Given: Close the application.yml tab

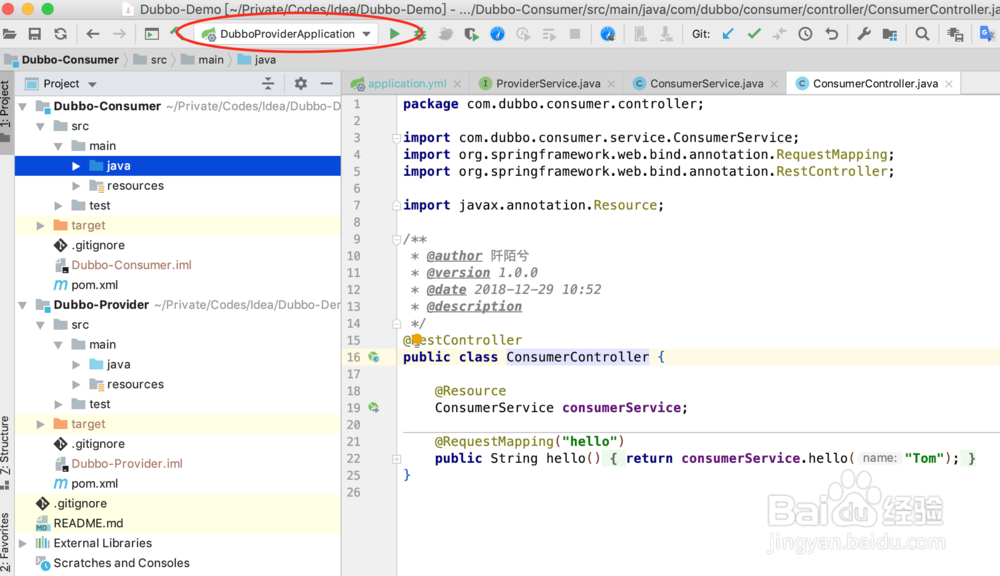Looking at the screenshot, I should coord(457,84).
